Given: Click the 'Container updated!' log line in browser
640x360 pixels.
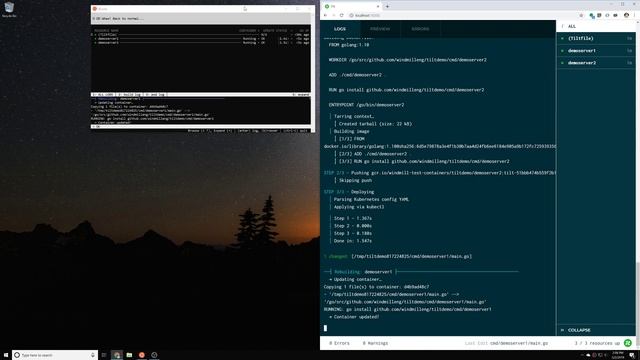Looking at the screenshot, I should [354, 317].
